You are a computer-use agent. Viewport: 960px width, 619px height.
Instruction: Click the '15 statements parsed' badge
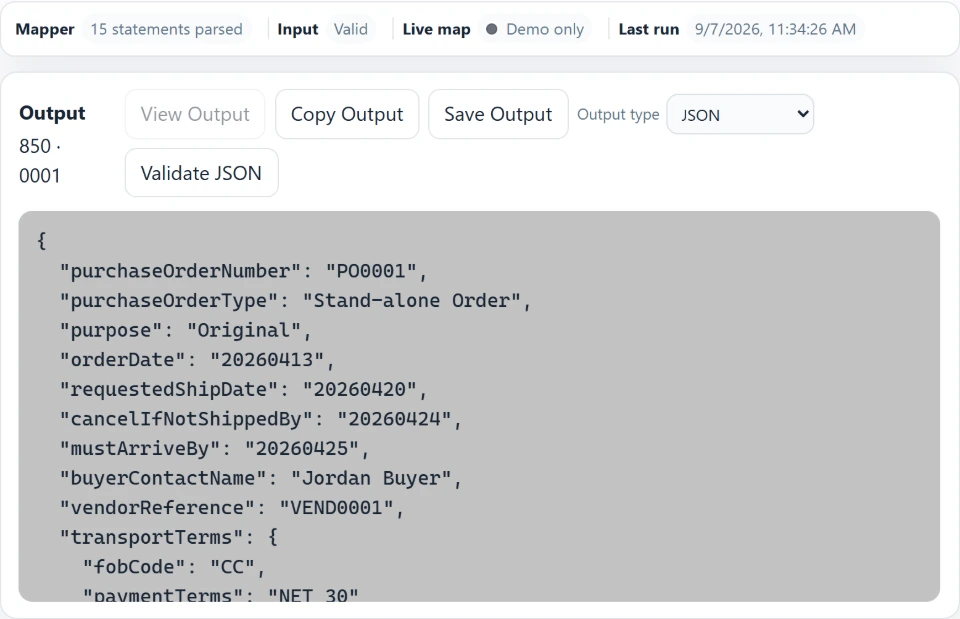[167, 29]
